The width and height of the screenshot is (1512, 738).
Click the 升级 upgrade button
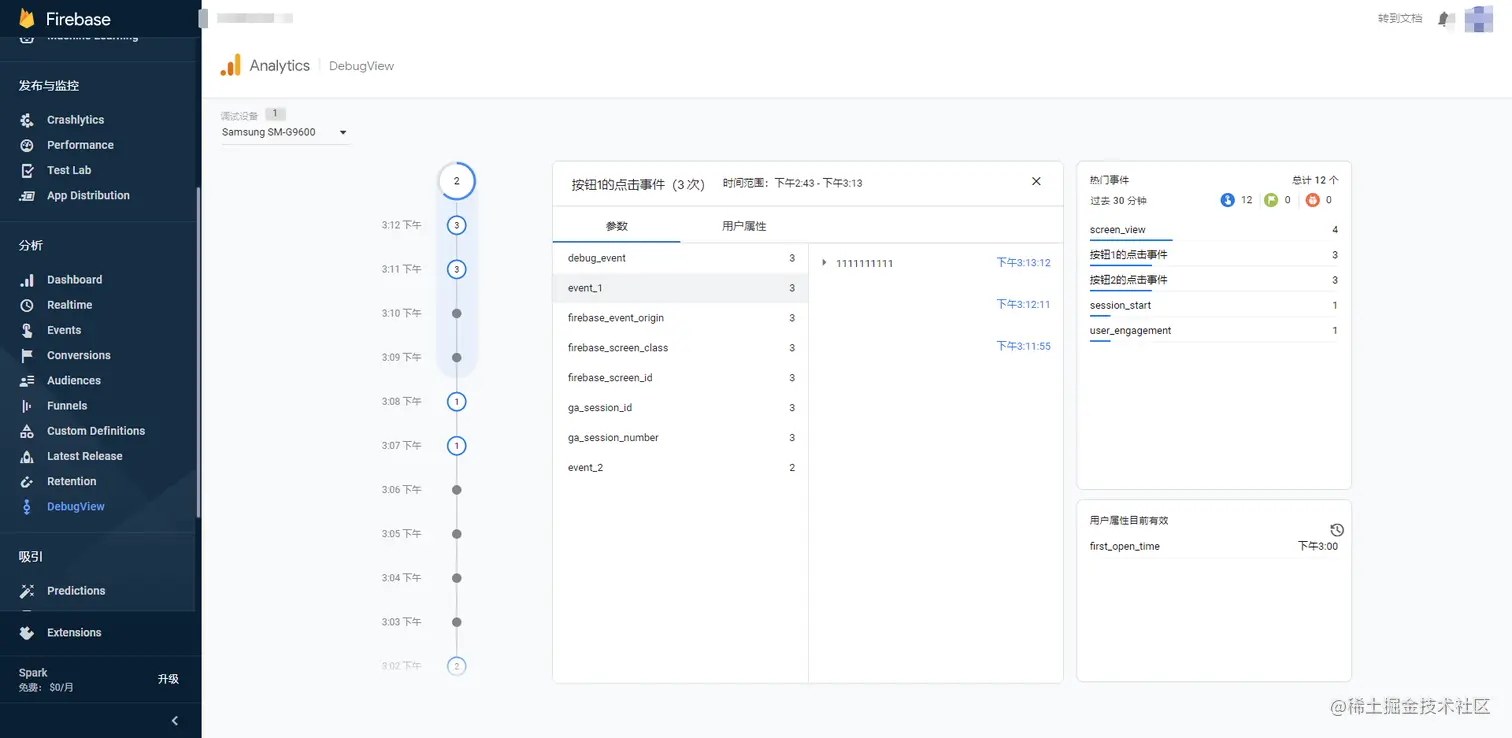pyautogui.click(x=168, y=678)
